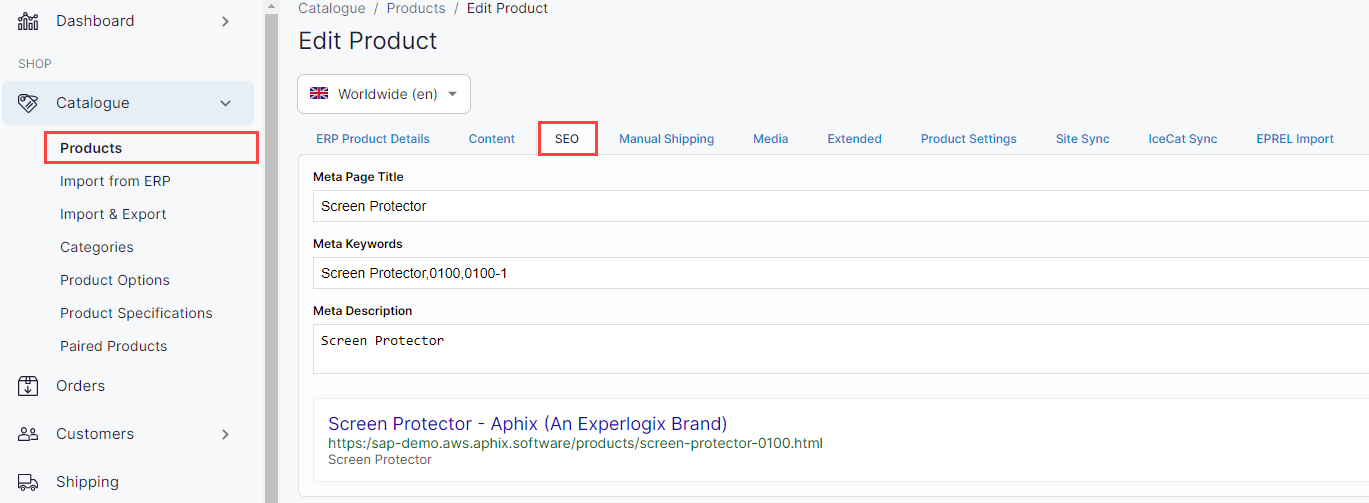Viewport: 1369px width, 503px height.
Task: Open the Worldwide (en) language dropdown
Action: pyautogui.click(x=384, y=94)
